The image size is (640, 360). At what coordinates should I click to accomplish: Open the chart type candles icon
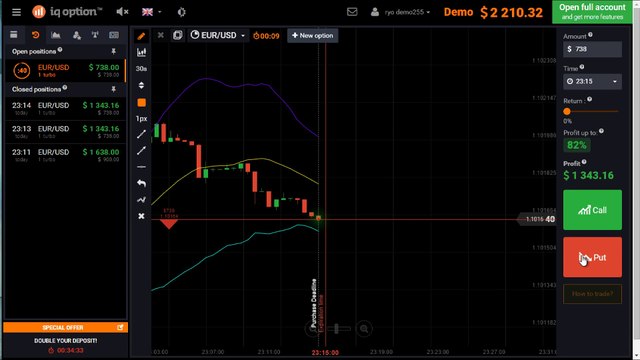point(141,52)
